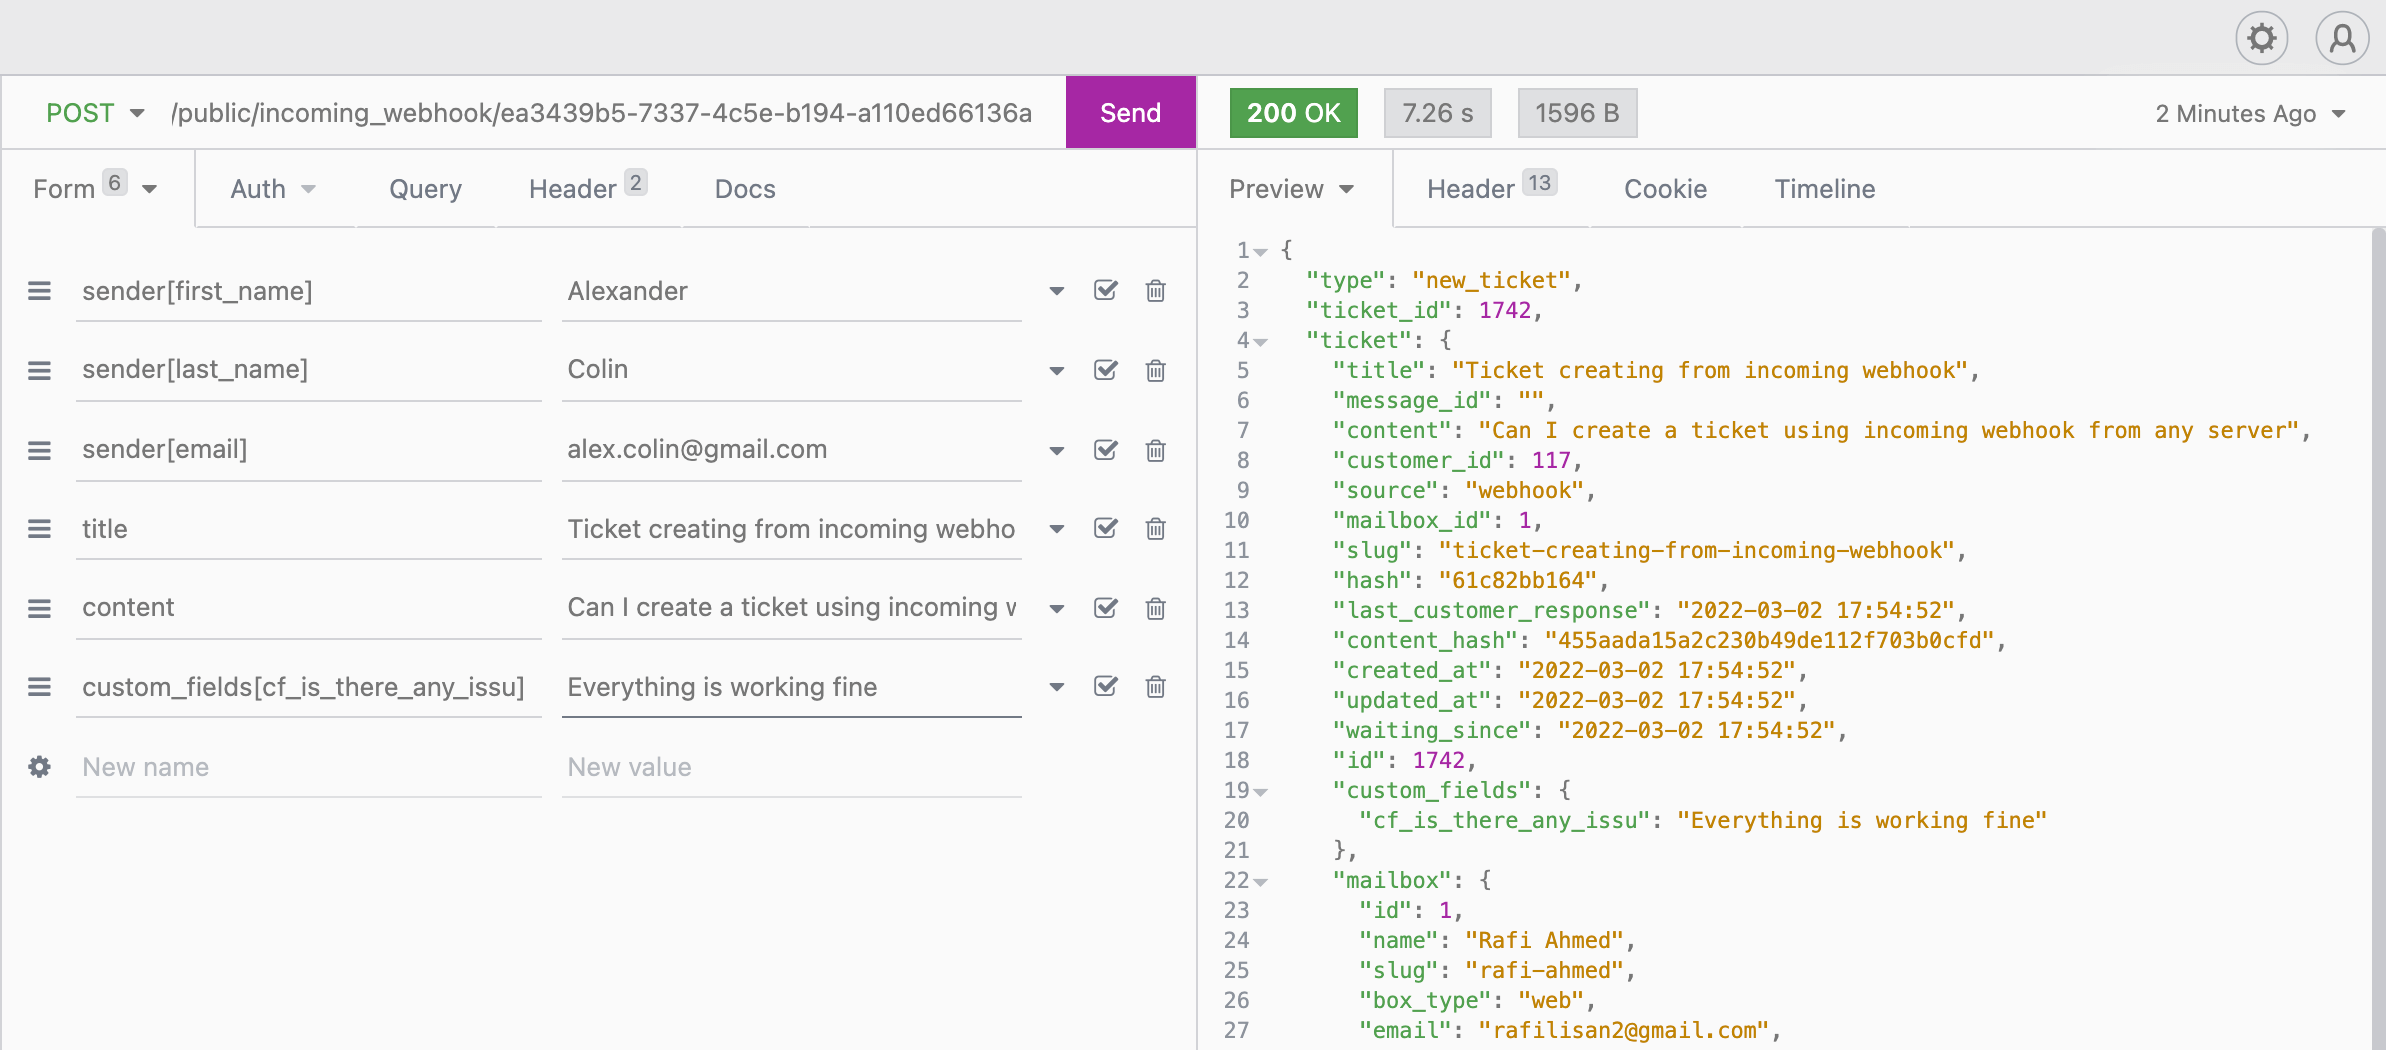Open the user account icon
Image resolution: width=2386 pixels, height=1050 pixels.
[2342, 39]
